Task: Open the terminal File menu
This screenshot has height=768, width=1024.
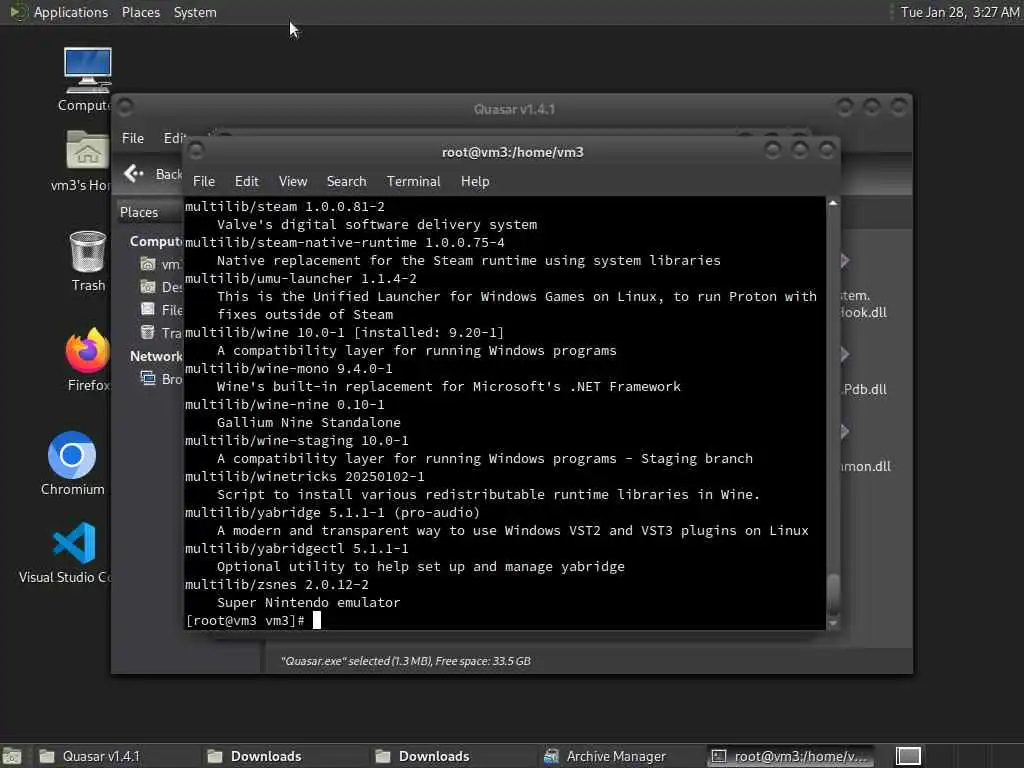Action: 204,181
